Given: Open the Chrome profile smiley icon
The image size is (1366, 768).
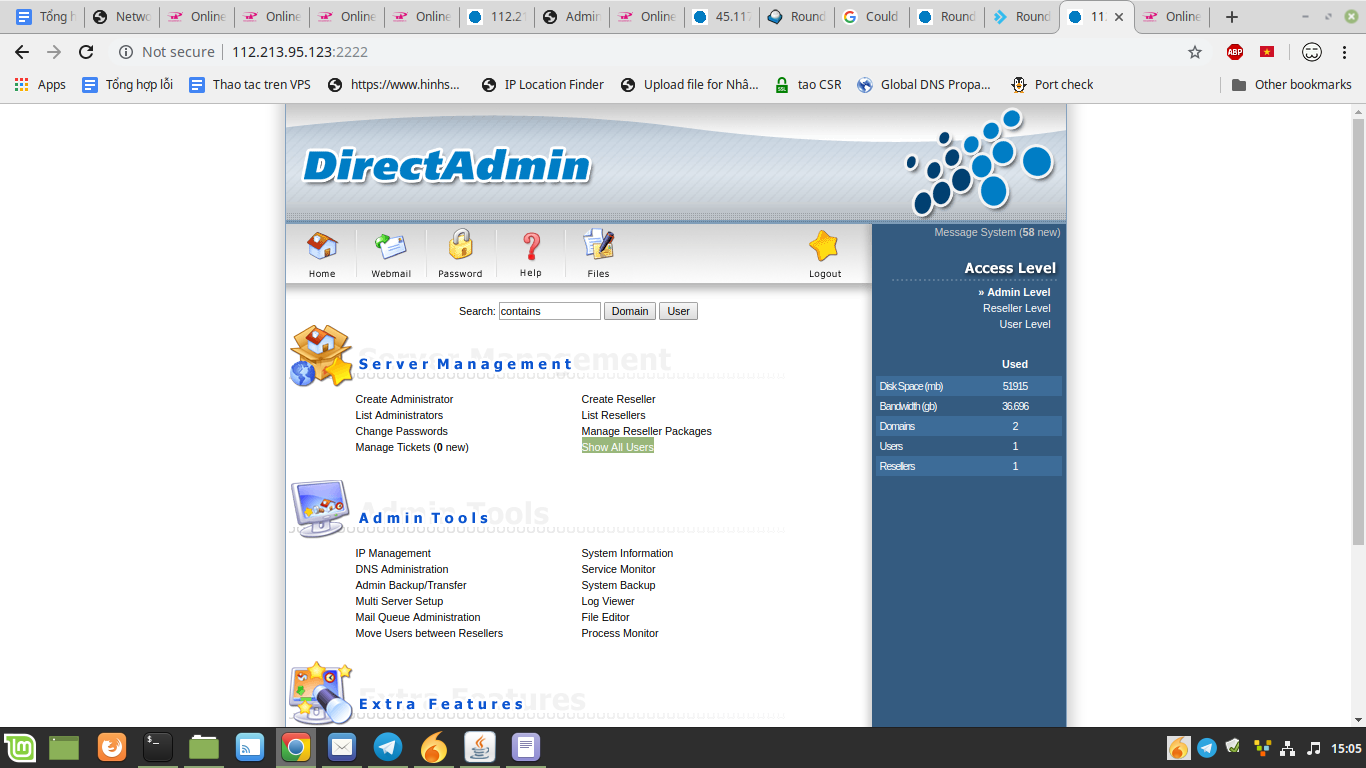Looking at the screenshot, I should [1312, 52].
